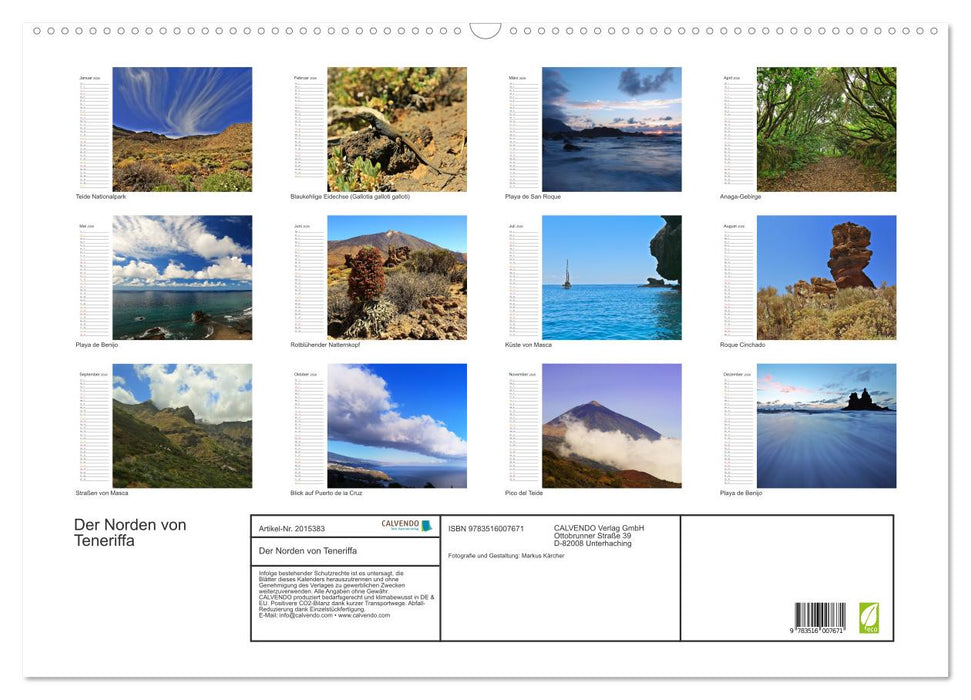
Task: Click the ISBN 9783516007671 text
Action: 486,528
